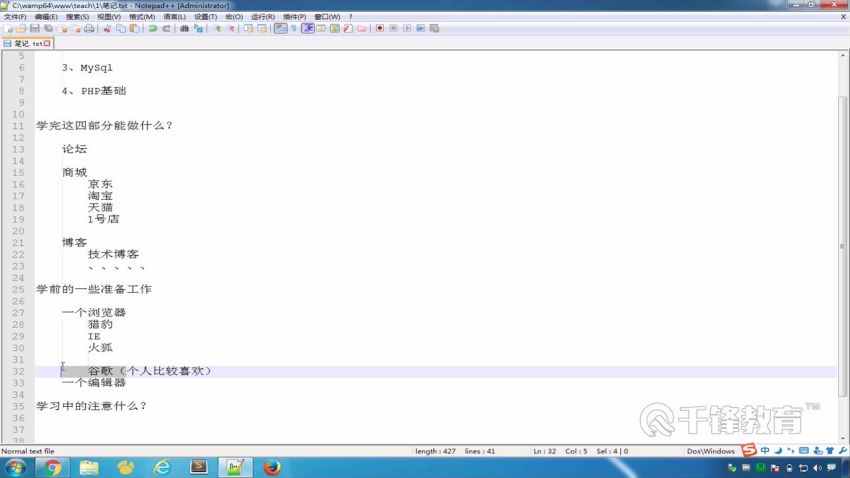This screenshot has width=850, height=478.
Task: Click the synchronize vertical scrolling icon
Action: pos(249,28)
